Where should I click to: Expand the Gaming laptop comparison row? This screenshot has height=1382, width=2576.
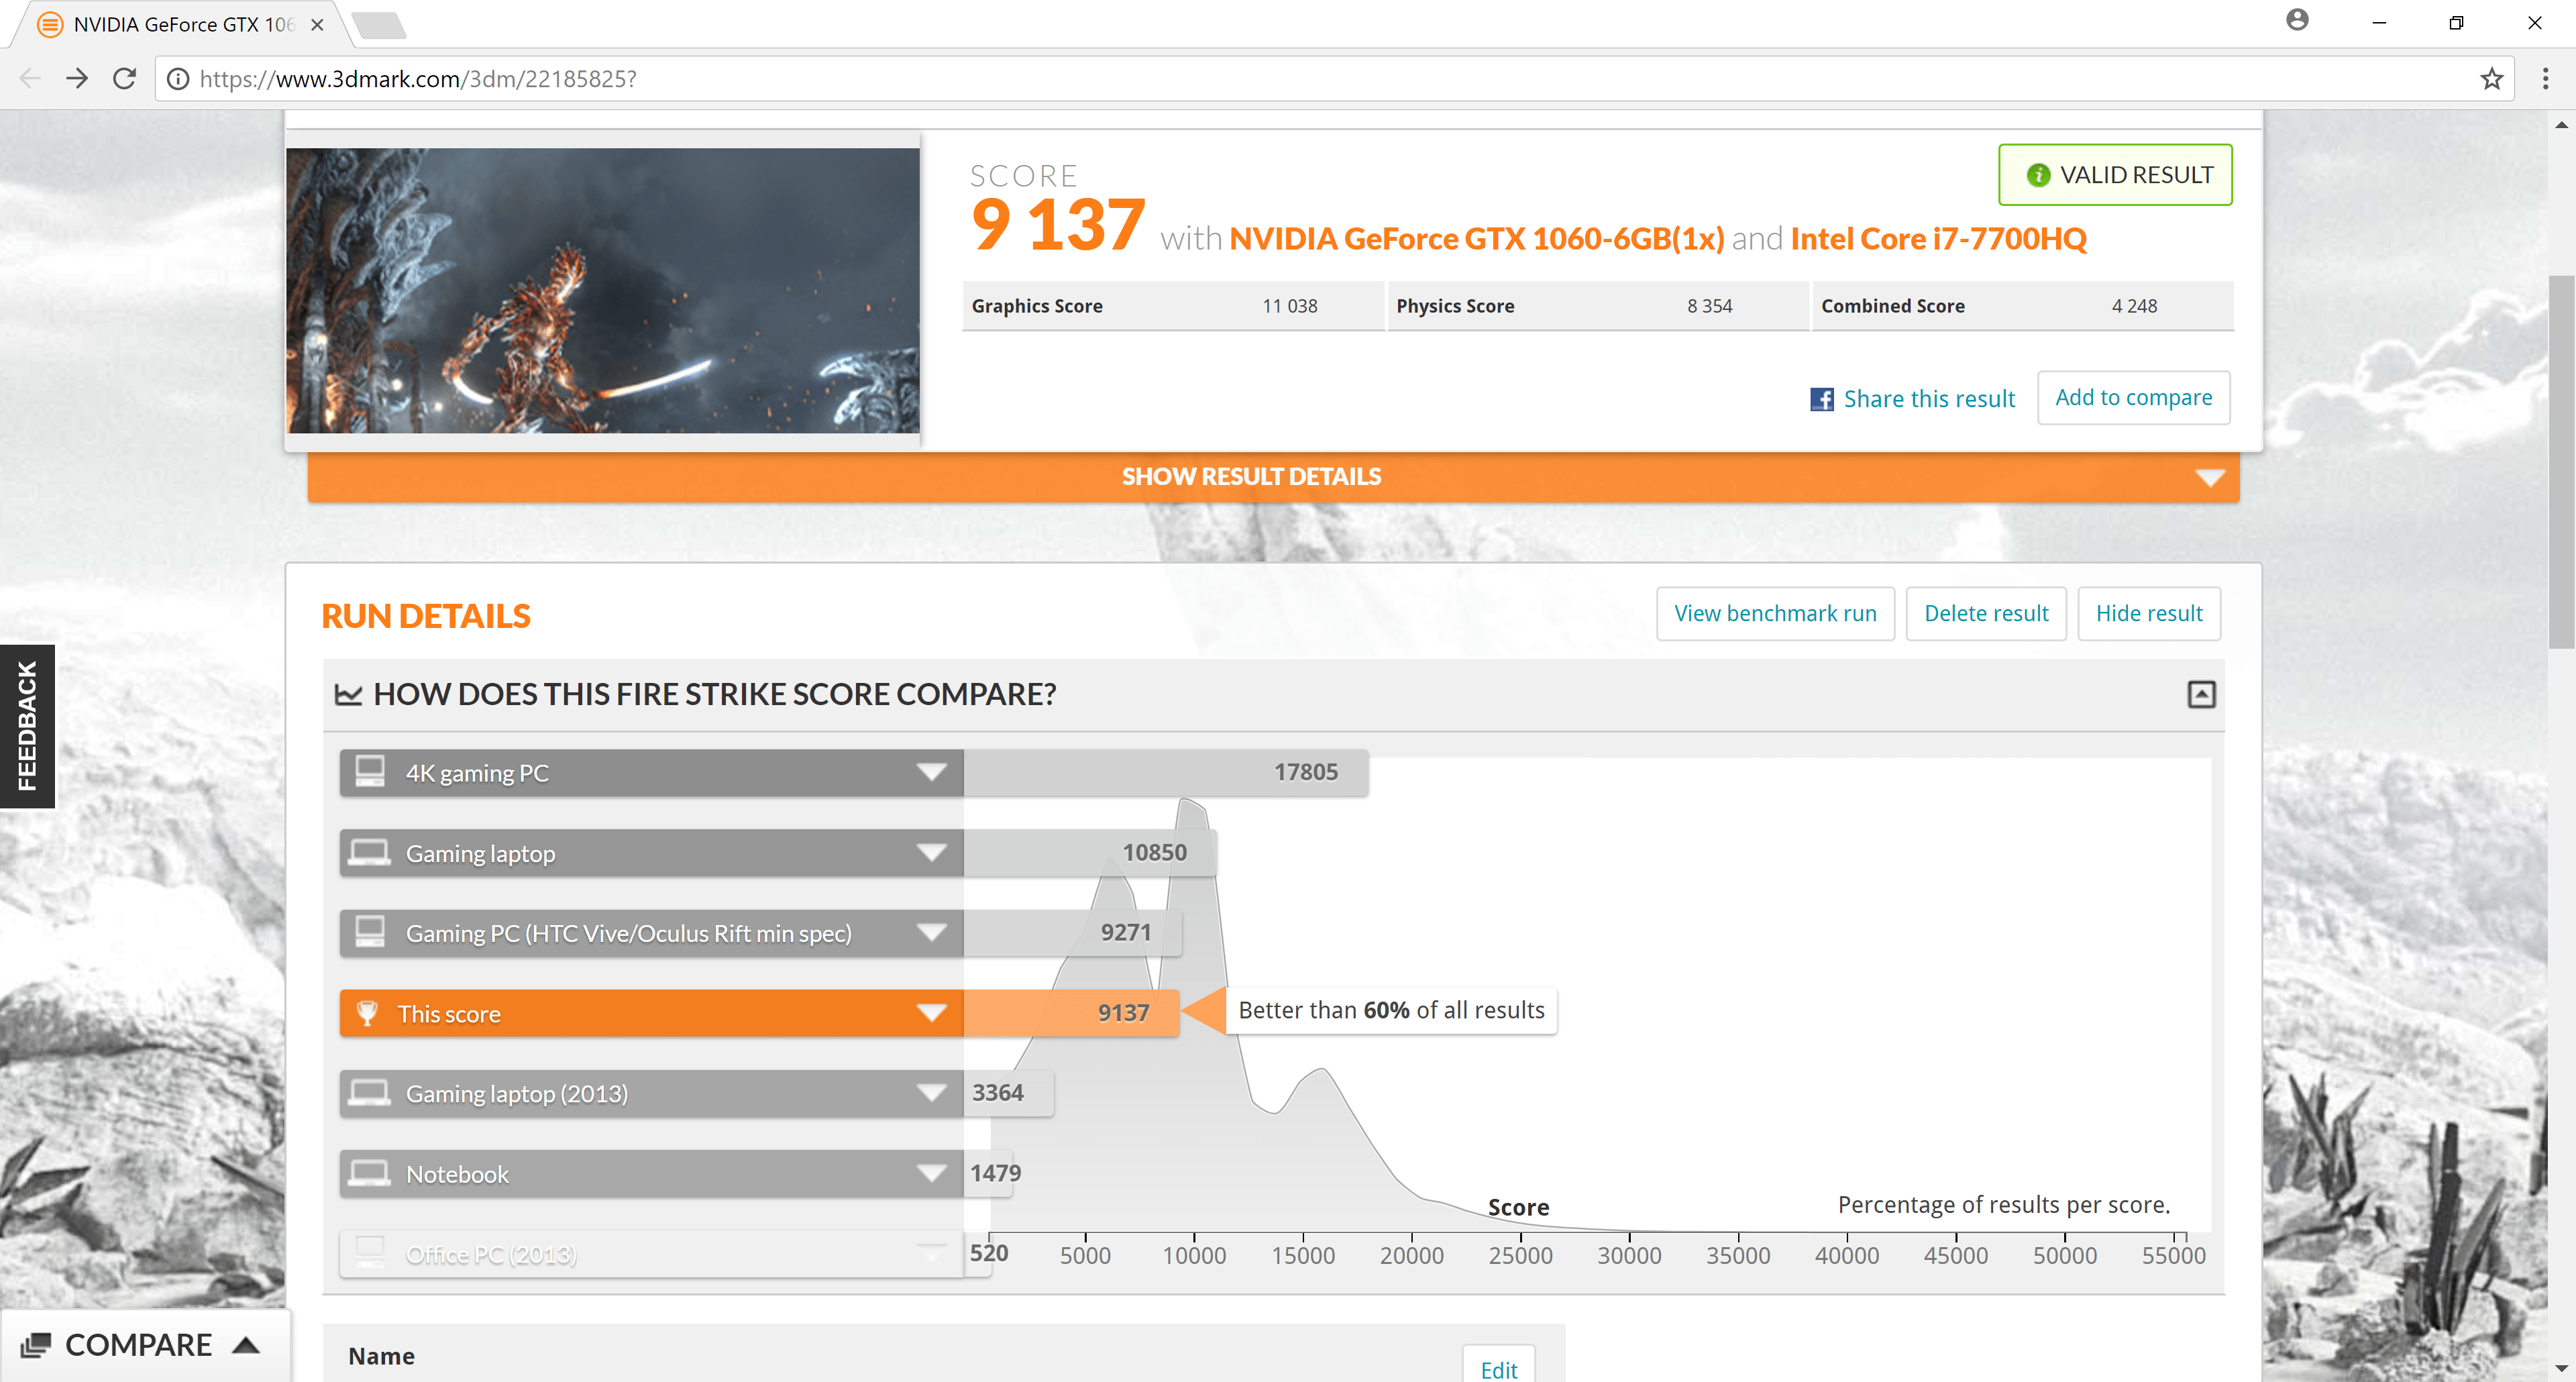click(931, 853)
